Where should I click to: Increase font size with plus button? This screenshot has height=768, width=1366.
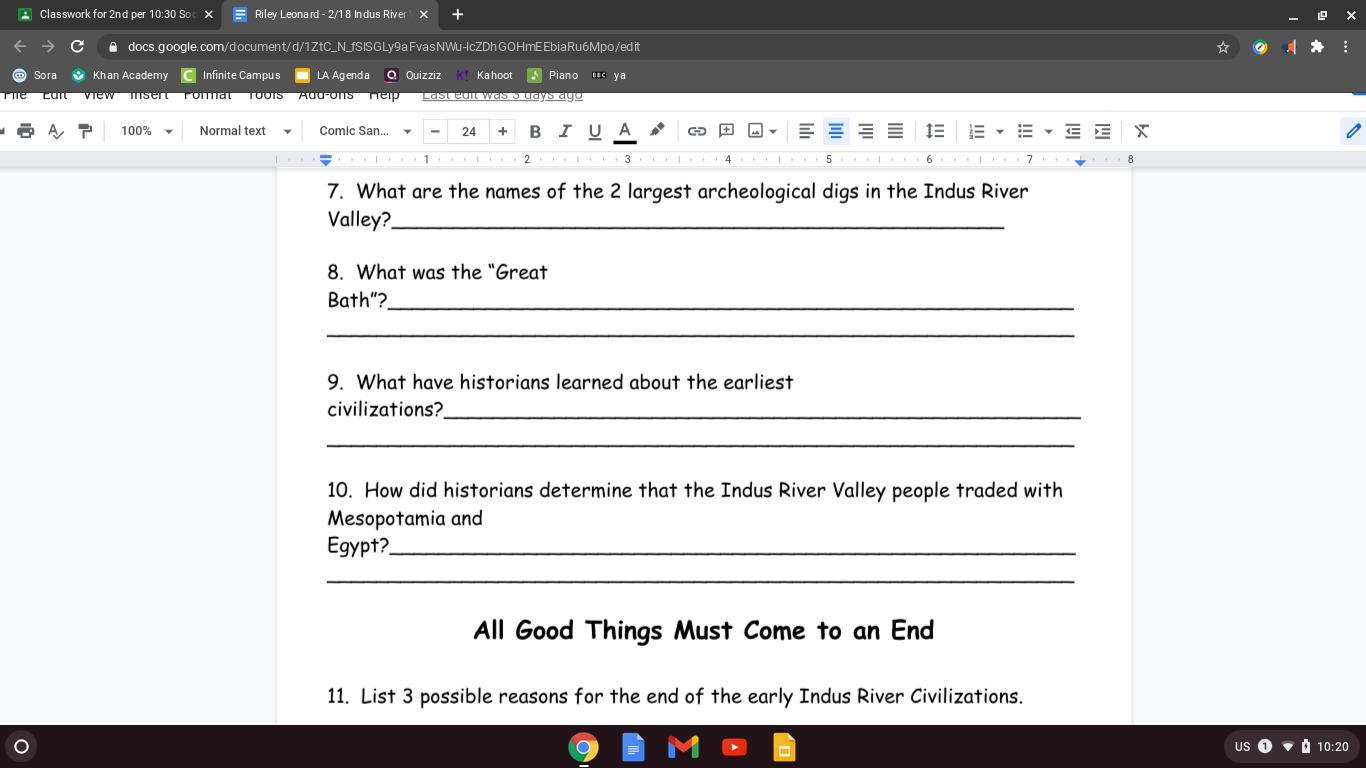point(503,131)
